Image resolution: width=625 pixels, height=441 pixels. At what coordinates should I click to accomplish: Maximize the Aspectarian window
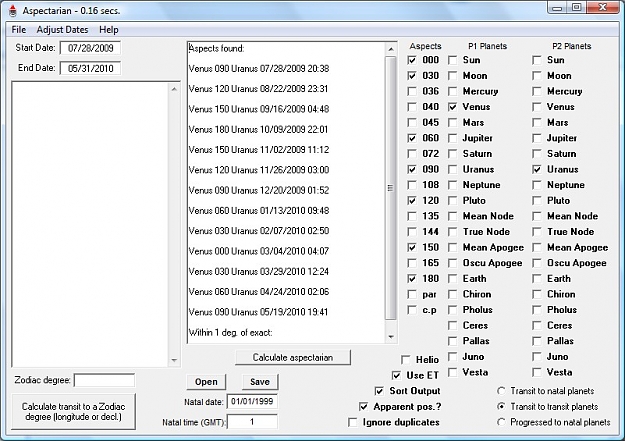click(x=576, y=8)
